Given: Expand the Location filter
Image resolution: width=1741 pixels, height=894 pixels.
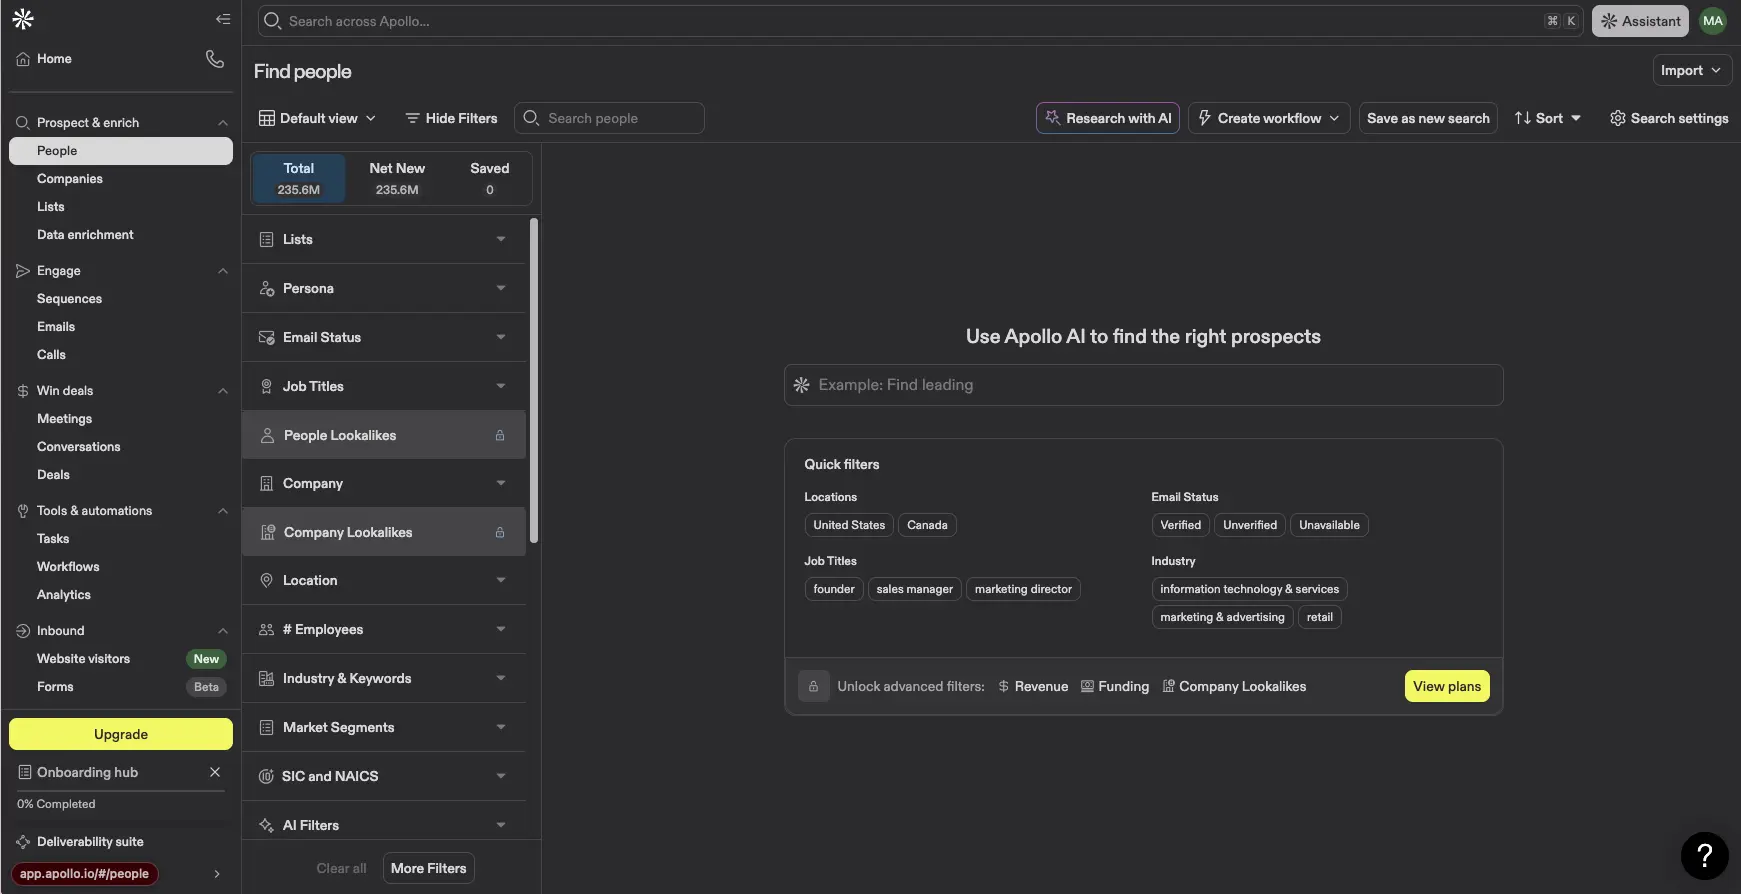Looking at the screenshot, I should (x=384, y=580).
